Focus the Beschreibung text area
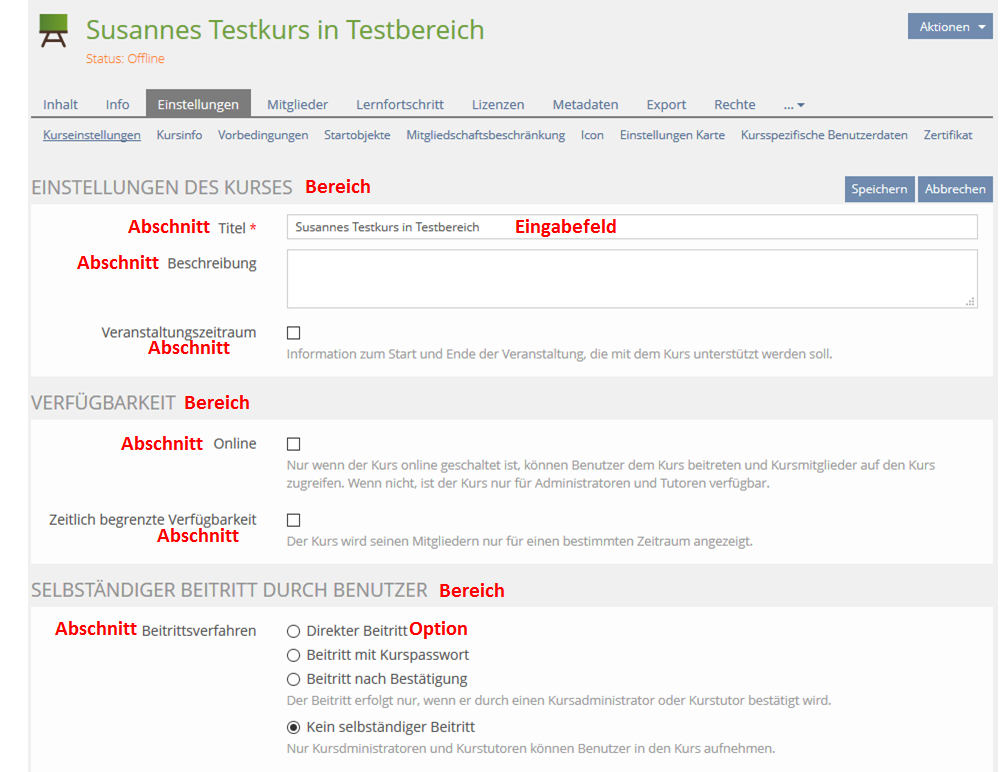Image resolution: width=1000 pixels, height=772 pixels. (x=632, y=278)
